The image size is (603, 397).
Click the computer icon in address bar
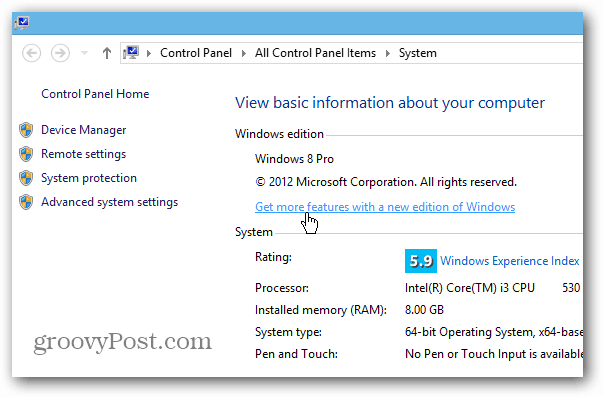131,52
